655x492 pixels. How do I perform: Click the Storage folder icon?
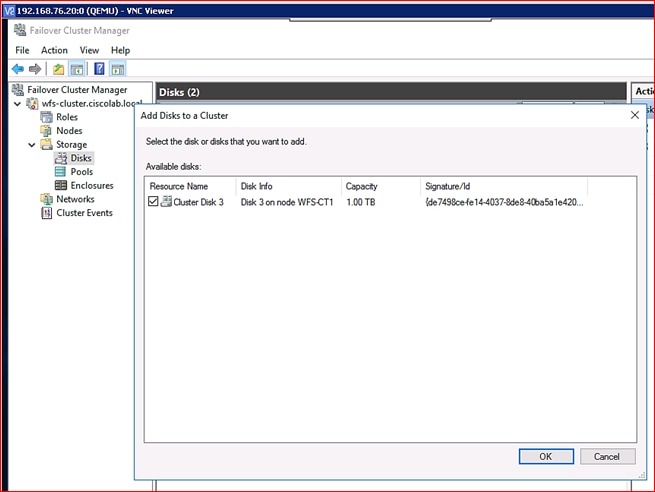click(46, 144)
